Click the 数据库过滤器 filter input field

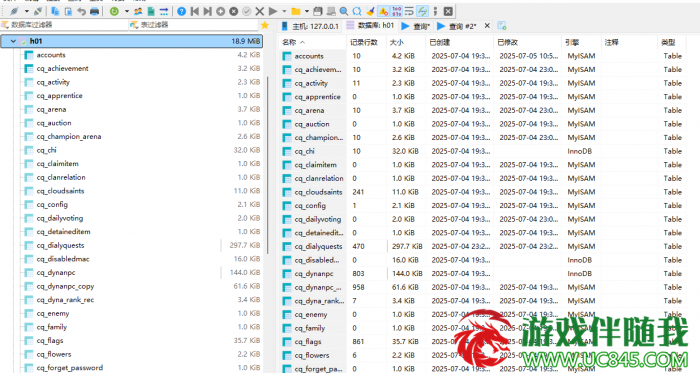64,25
